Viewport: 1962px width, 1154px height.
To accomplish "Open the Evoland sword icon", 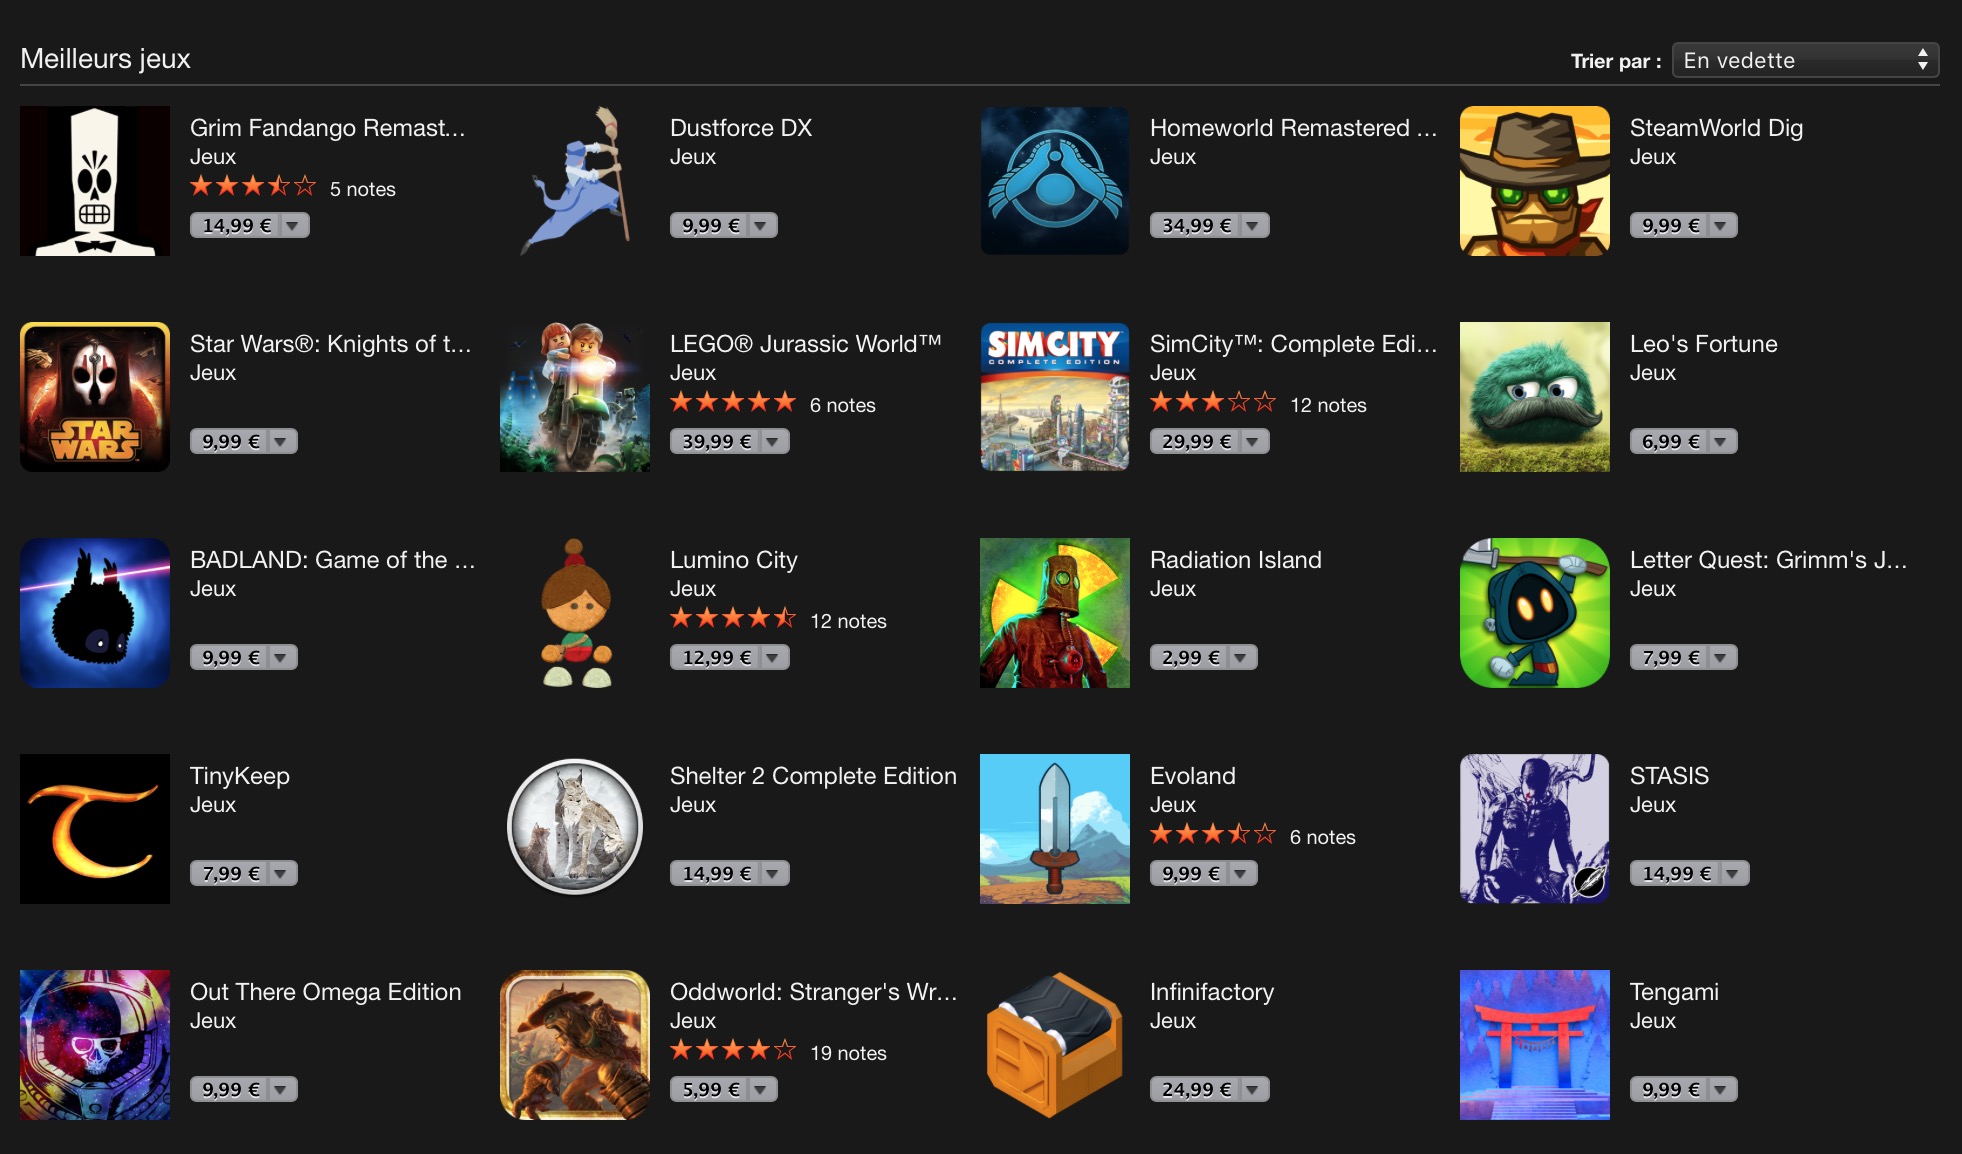I will (1055, 829).
